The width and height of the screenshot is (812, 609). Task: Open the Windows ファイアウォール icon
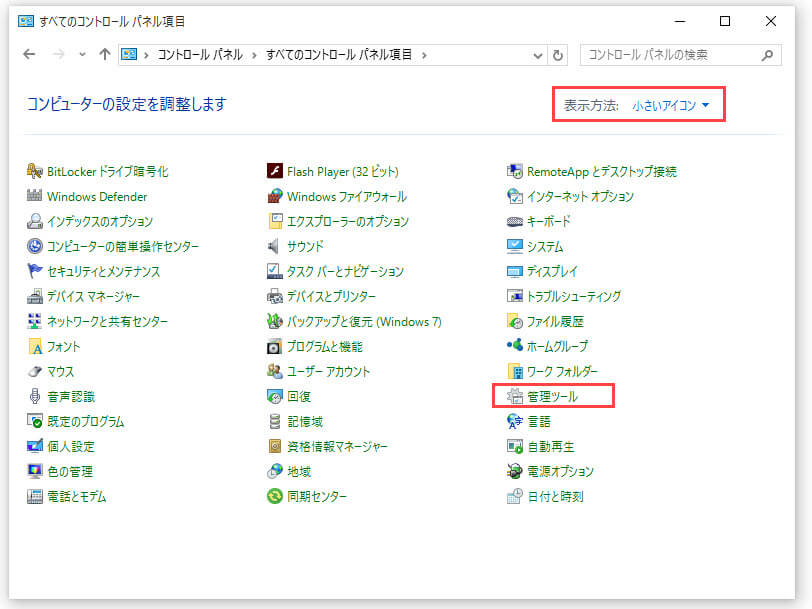coord(274,196)
